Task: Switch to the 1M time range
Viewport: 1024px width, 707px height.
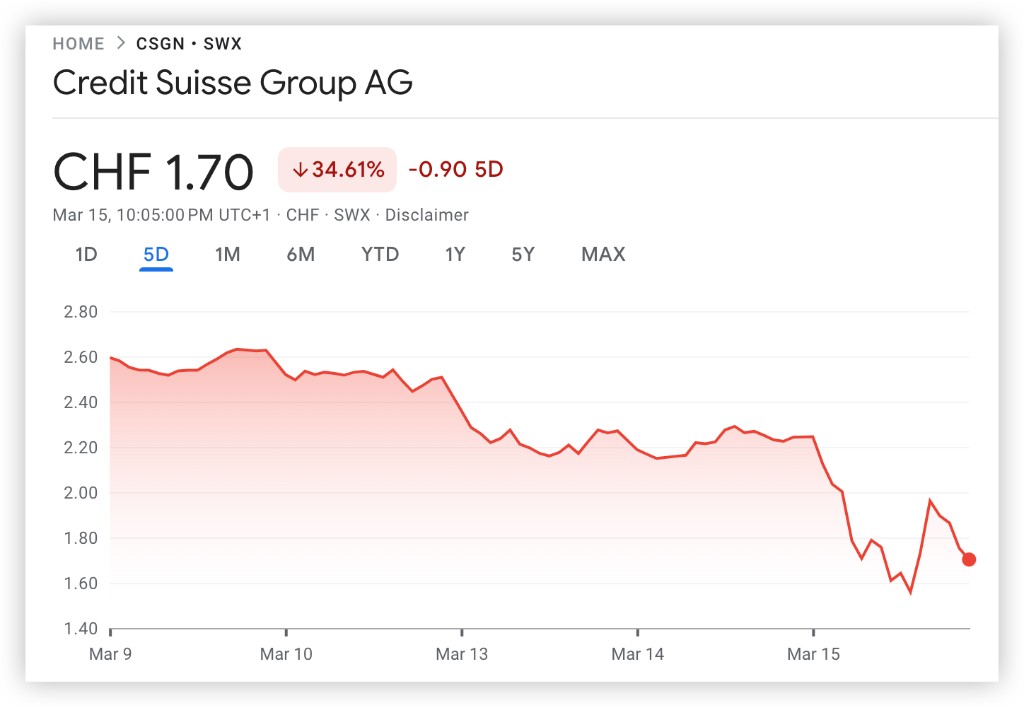Action: 227,255
